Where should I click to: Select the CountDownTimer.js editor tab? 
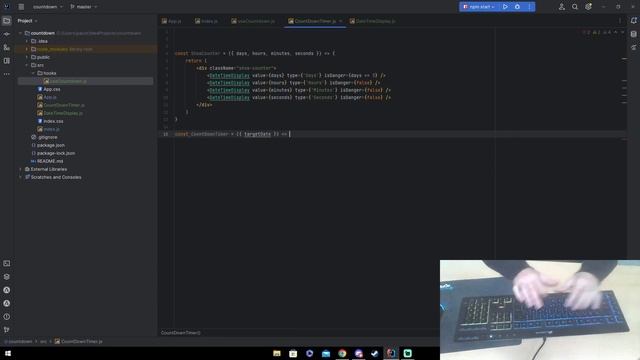(313, 21)
